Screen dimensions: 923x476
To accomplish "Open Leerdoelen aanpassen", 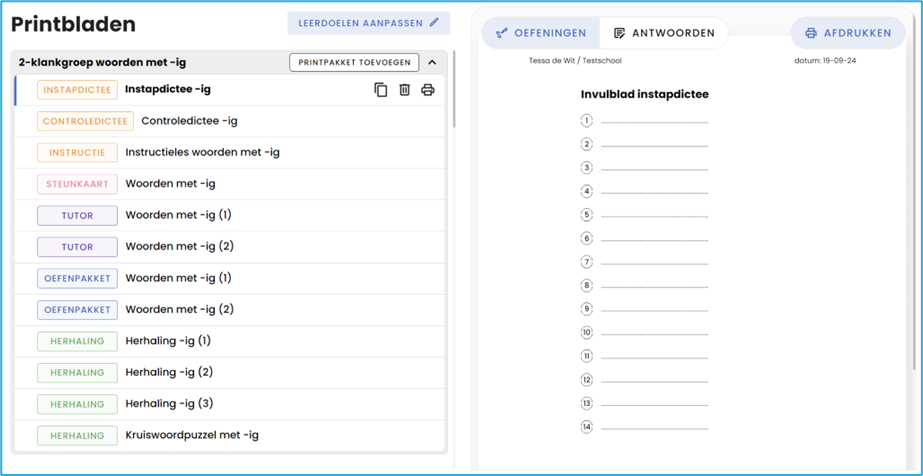I will (368, 22).
